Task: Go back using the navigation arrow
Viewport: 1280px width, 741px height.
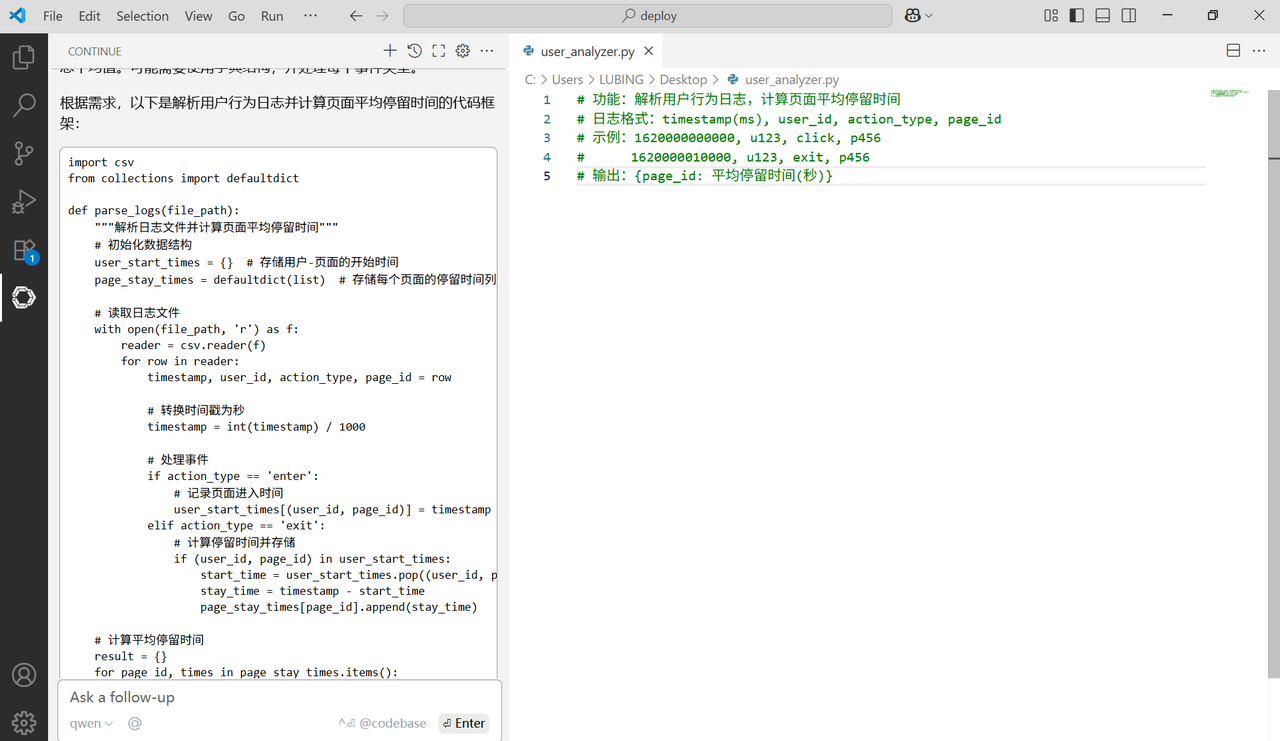Action: coord(357,16)
